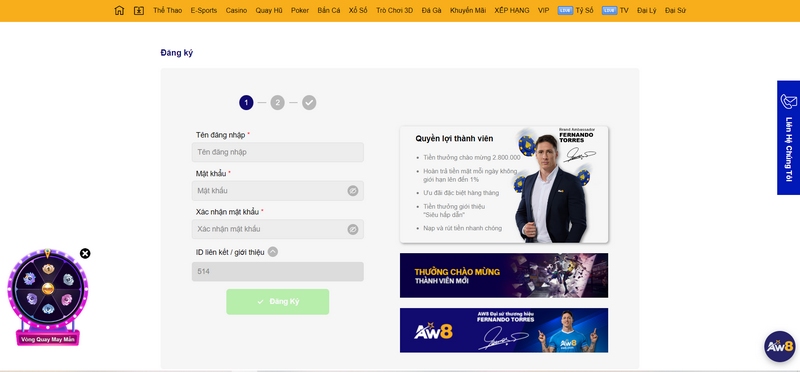Click the LIVE Tỷ Số badge
Screen dimensions: 800x372
point(565,10)
